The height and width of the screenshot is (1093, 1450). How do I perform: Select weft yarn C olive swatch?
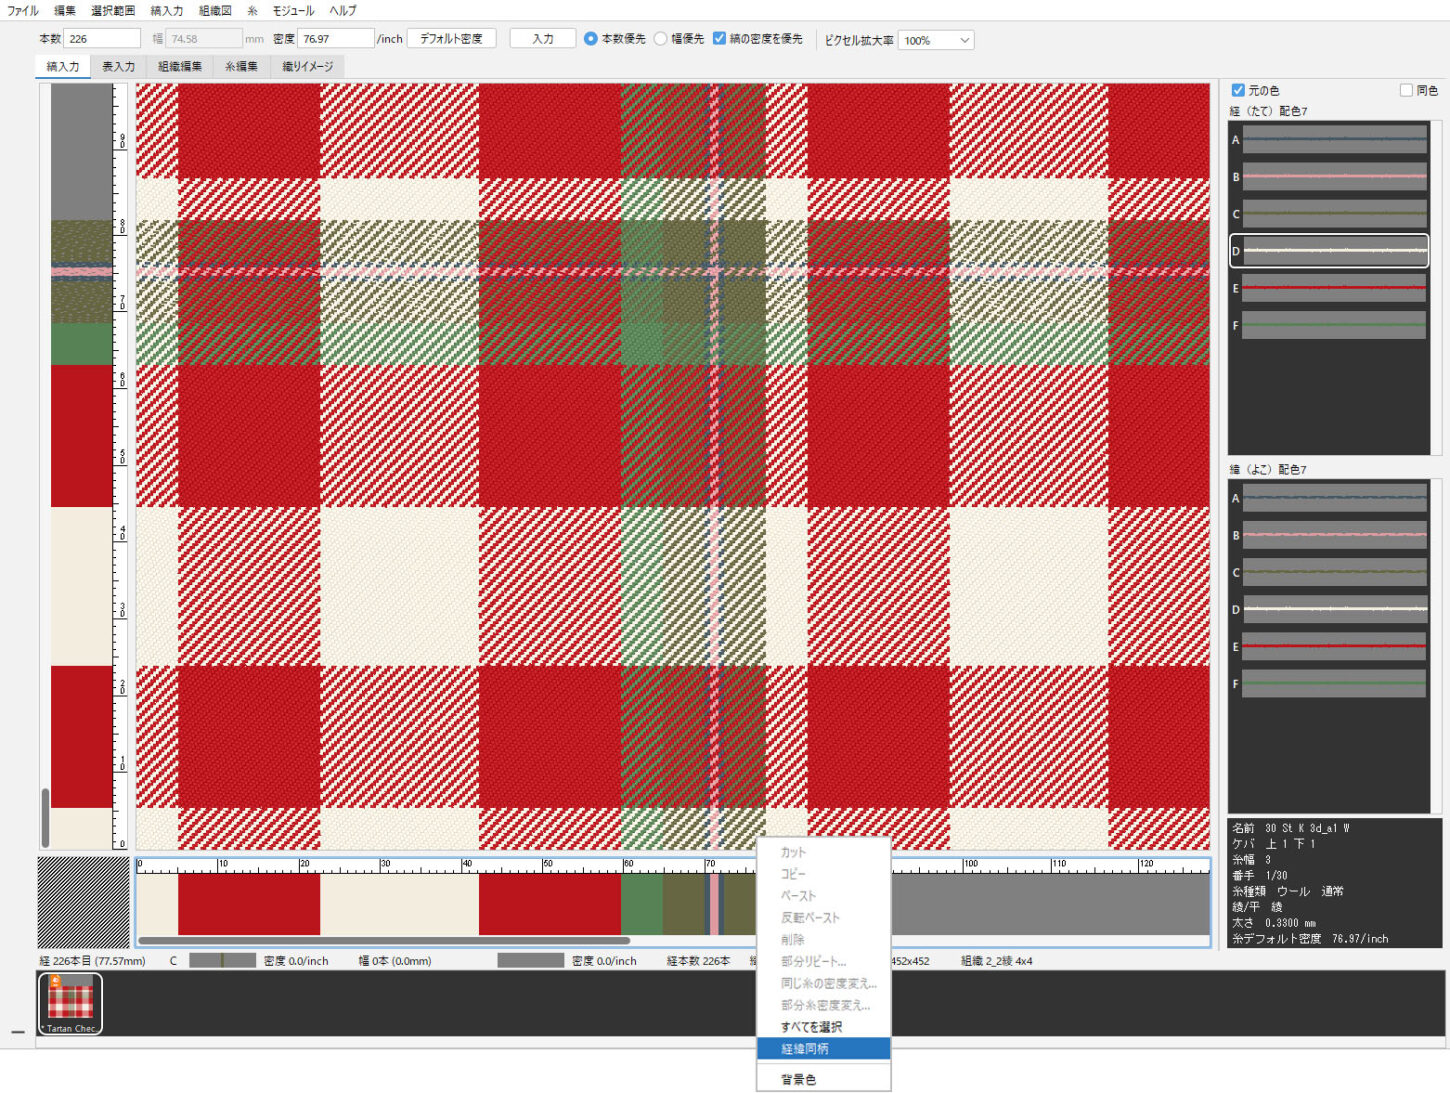(x=1334, y=573)
